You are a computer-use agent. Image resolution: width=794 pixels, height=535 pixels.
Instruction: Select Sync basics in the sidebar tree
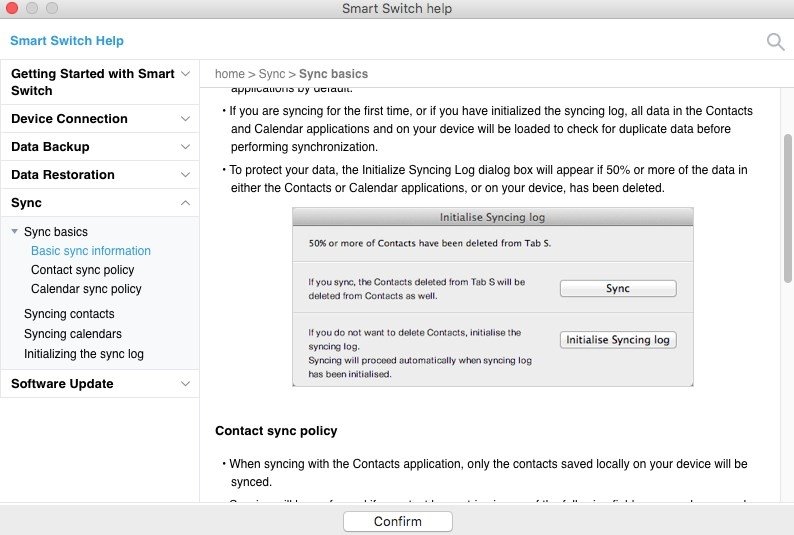[x=56, y=232]
